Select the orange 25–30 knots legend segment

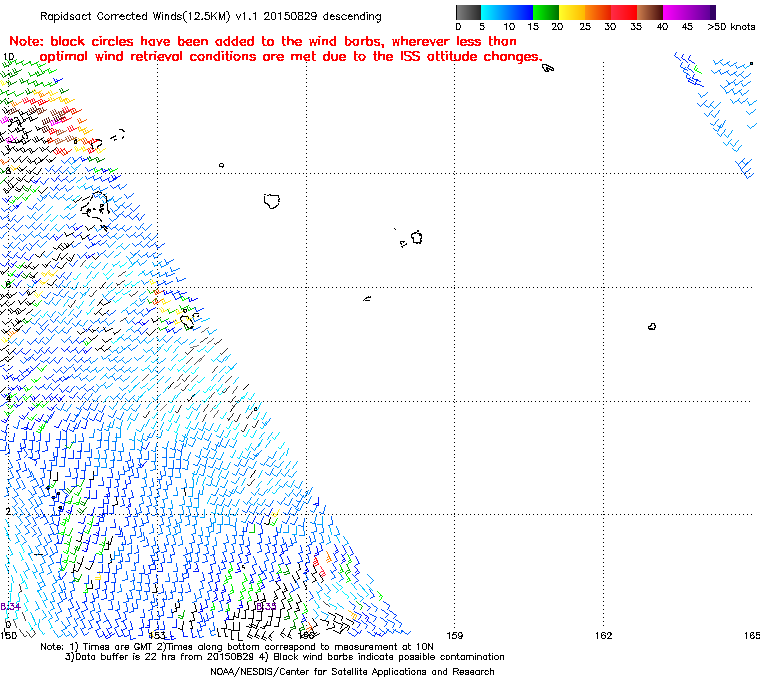point(598,12)
